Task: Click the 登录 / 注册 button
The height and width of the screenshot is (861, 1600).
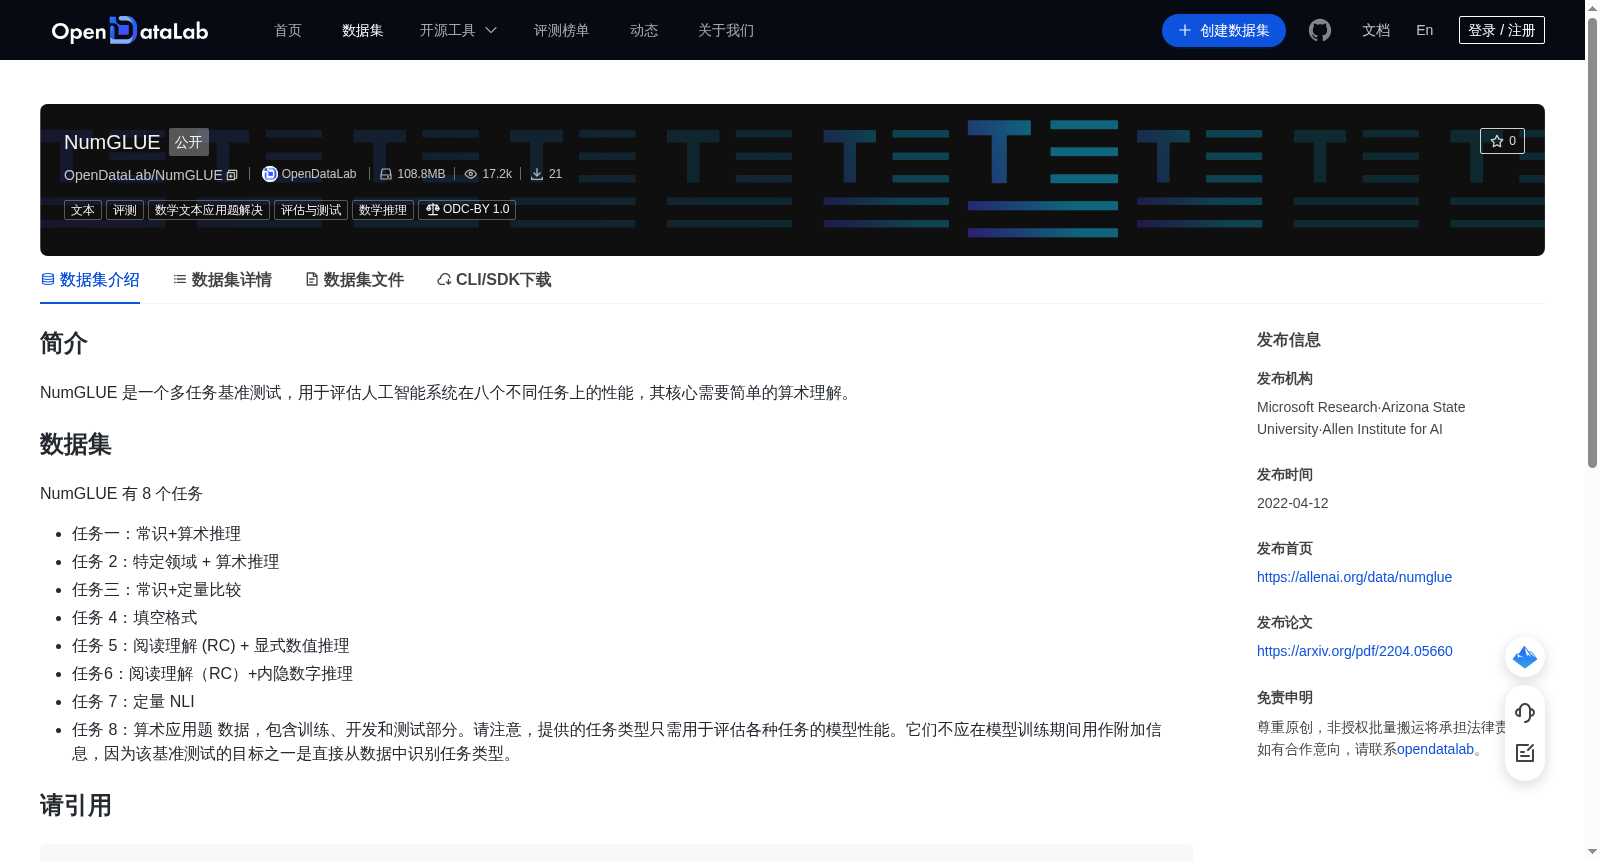Action: pyautogui.click(x=1502, y=30)
